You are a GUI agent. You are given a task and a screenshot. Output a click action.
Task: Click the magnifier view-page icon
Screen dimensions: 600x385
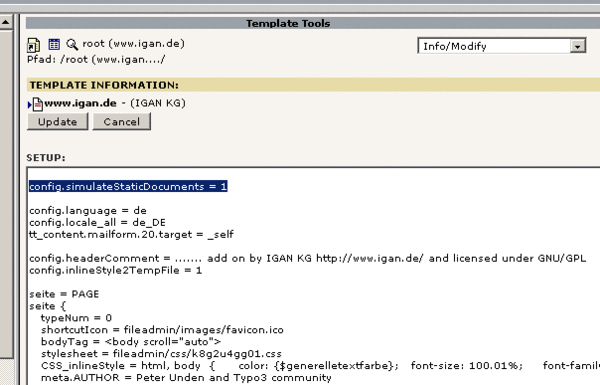point(72,44)
